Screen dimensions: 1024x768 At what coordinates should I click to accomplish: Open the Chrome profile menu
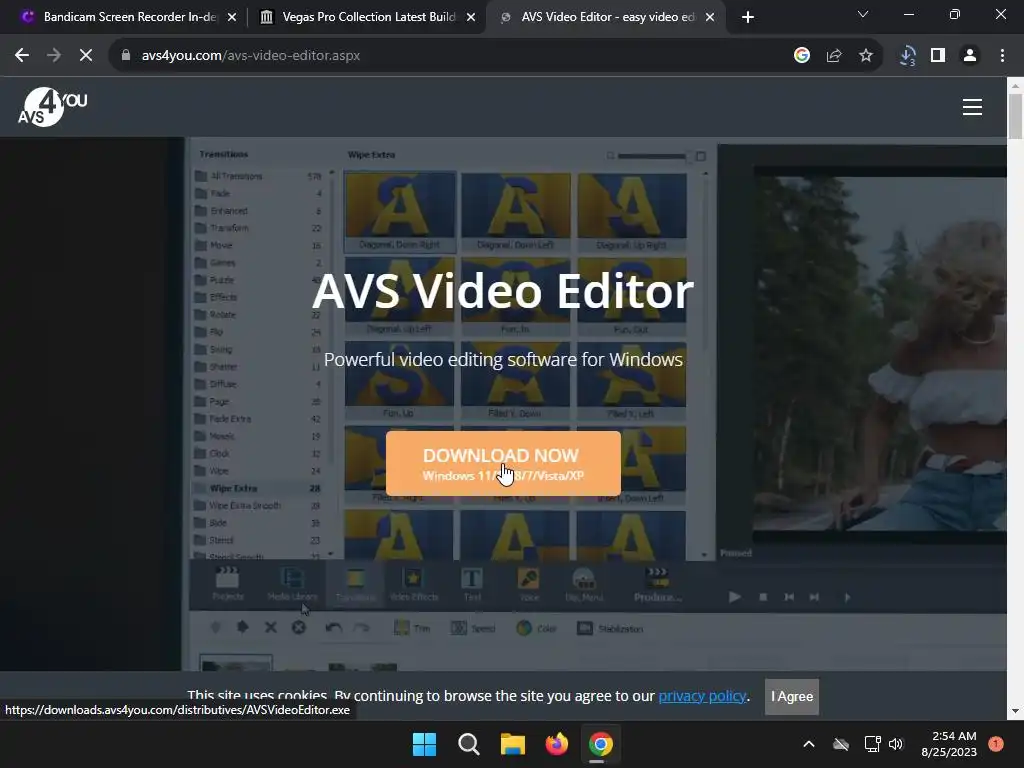click(970, 56)
